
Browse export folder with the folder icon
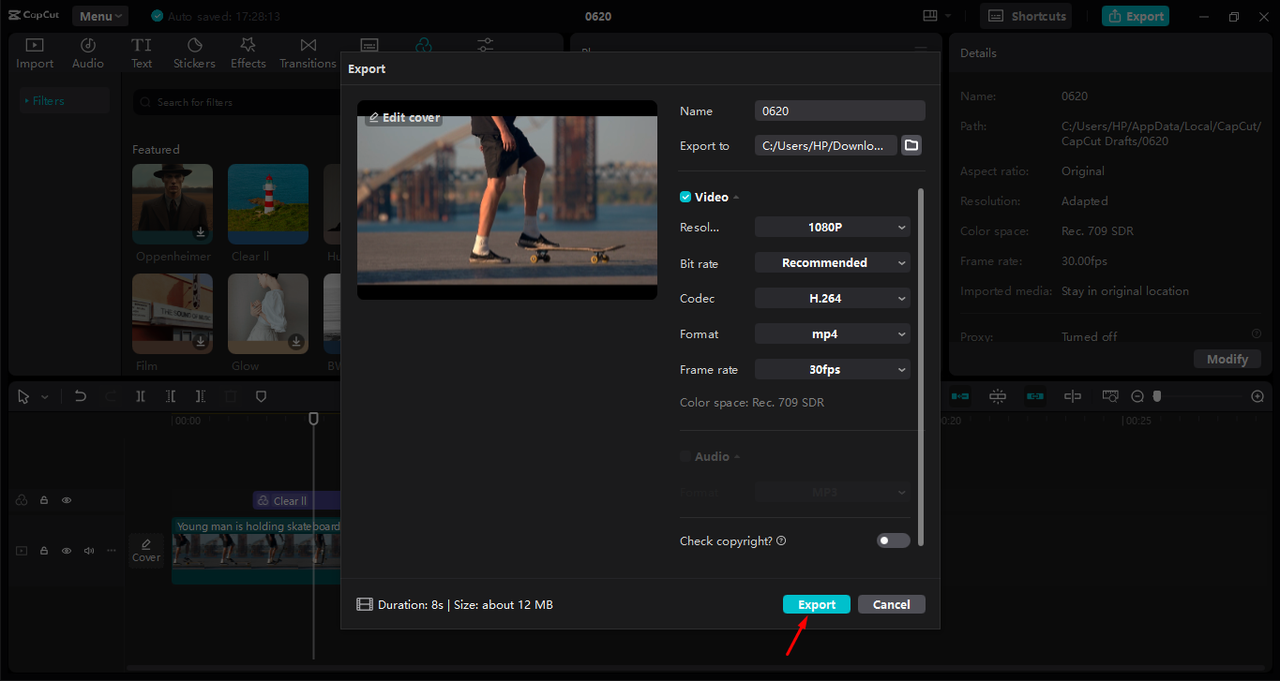911,145
